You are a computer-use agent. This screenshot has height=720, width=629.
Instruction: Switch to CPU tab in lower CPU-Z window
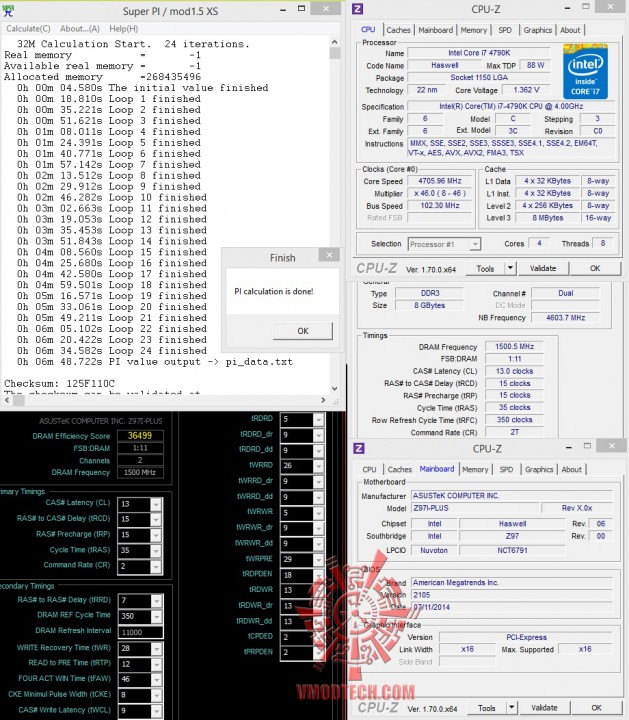tap(369, 469)
